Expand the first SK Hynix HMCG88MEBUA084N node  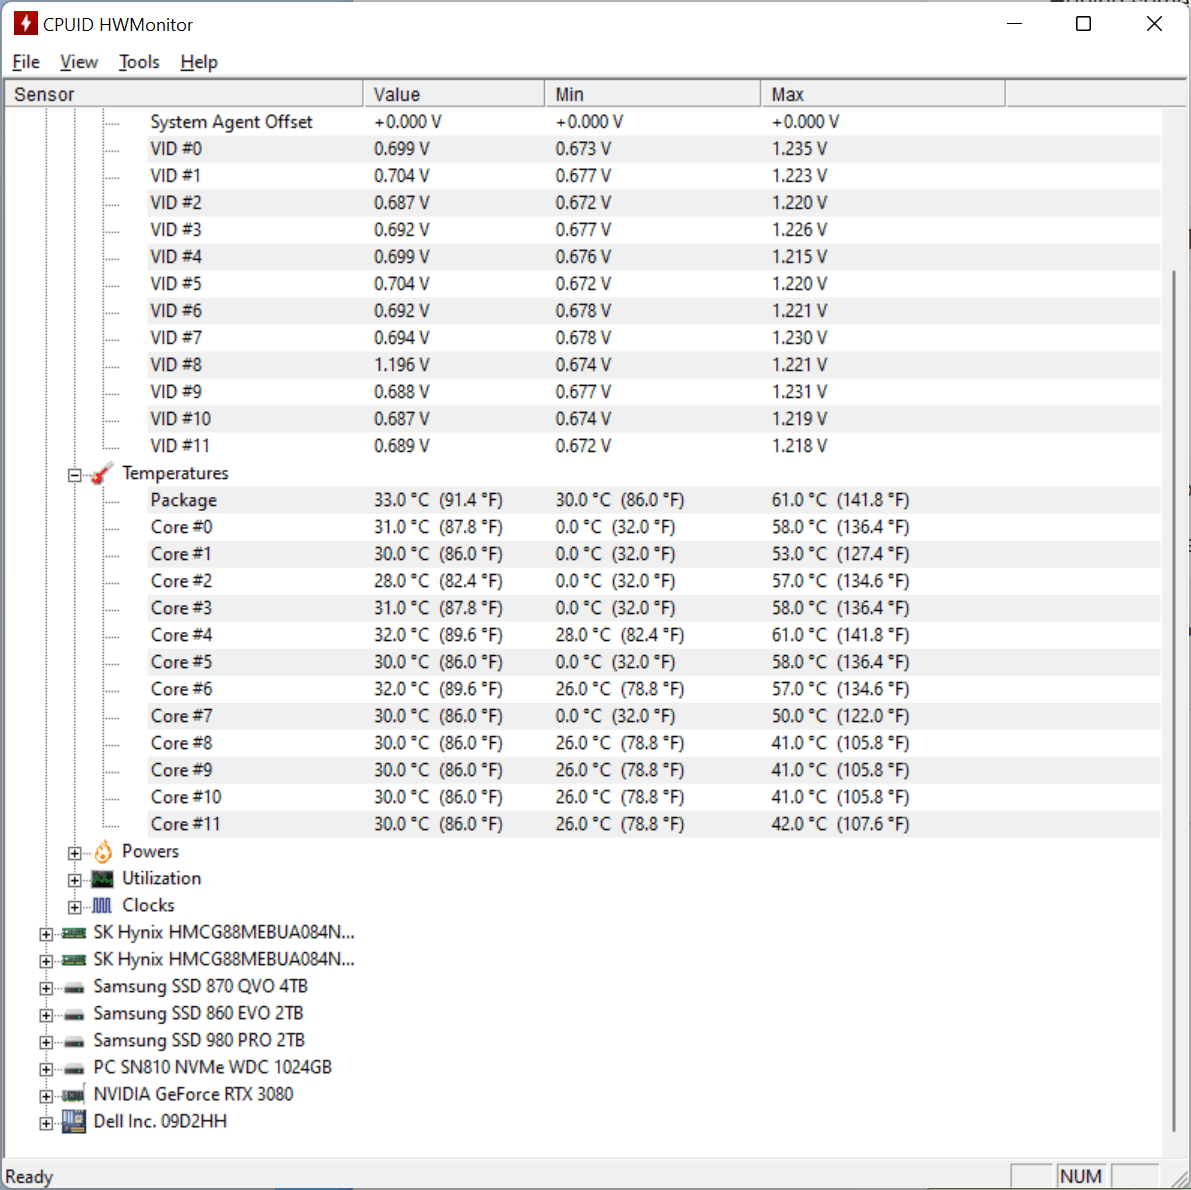click(46, 934)
